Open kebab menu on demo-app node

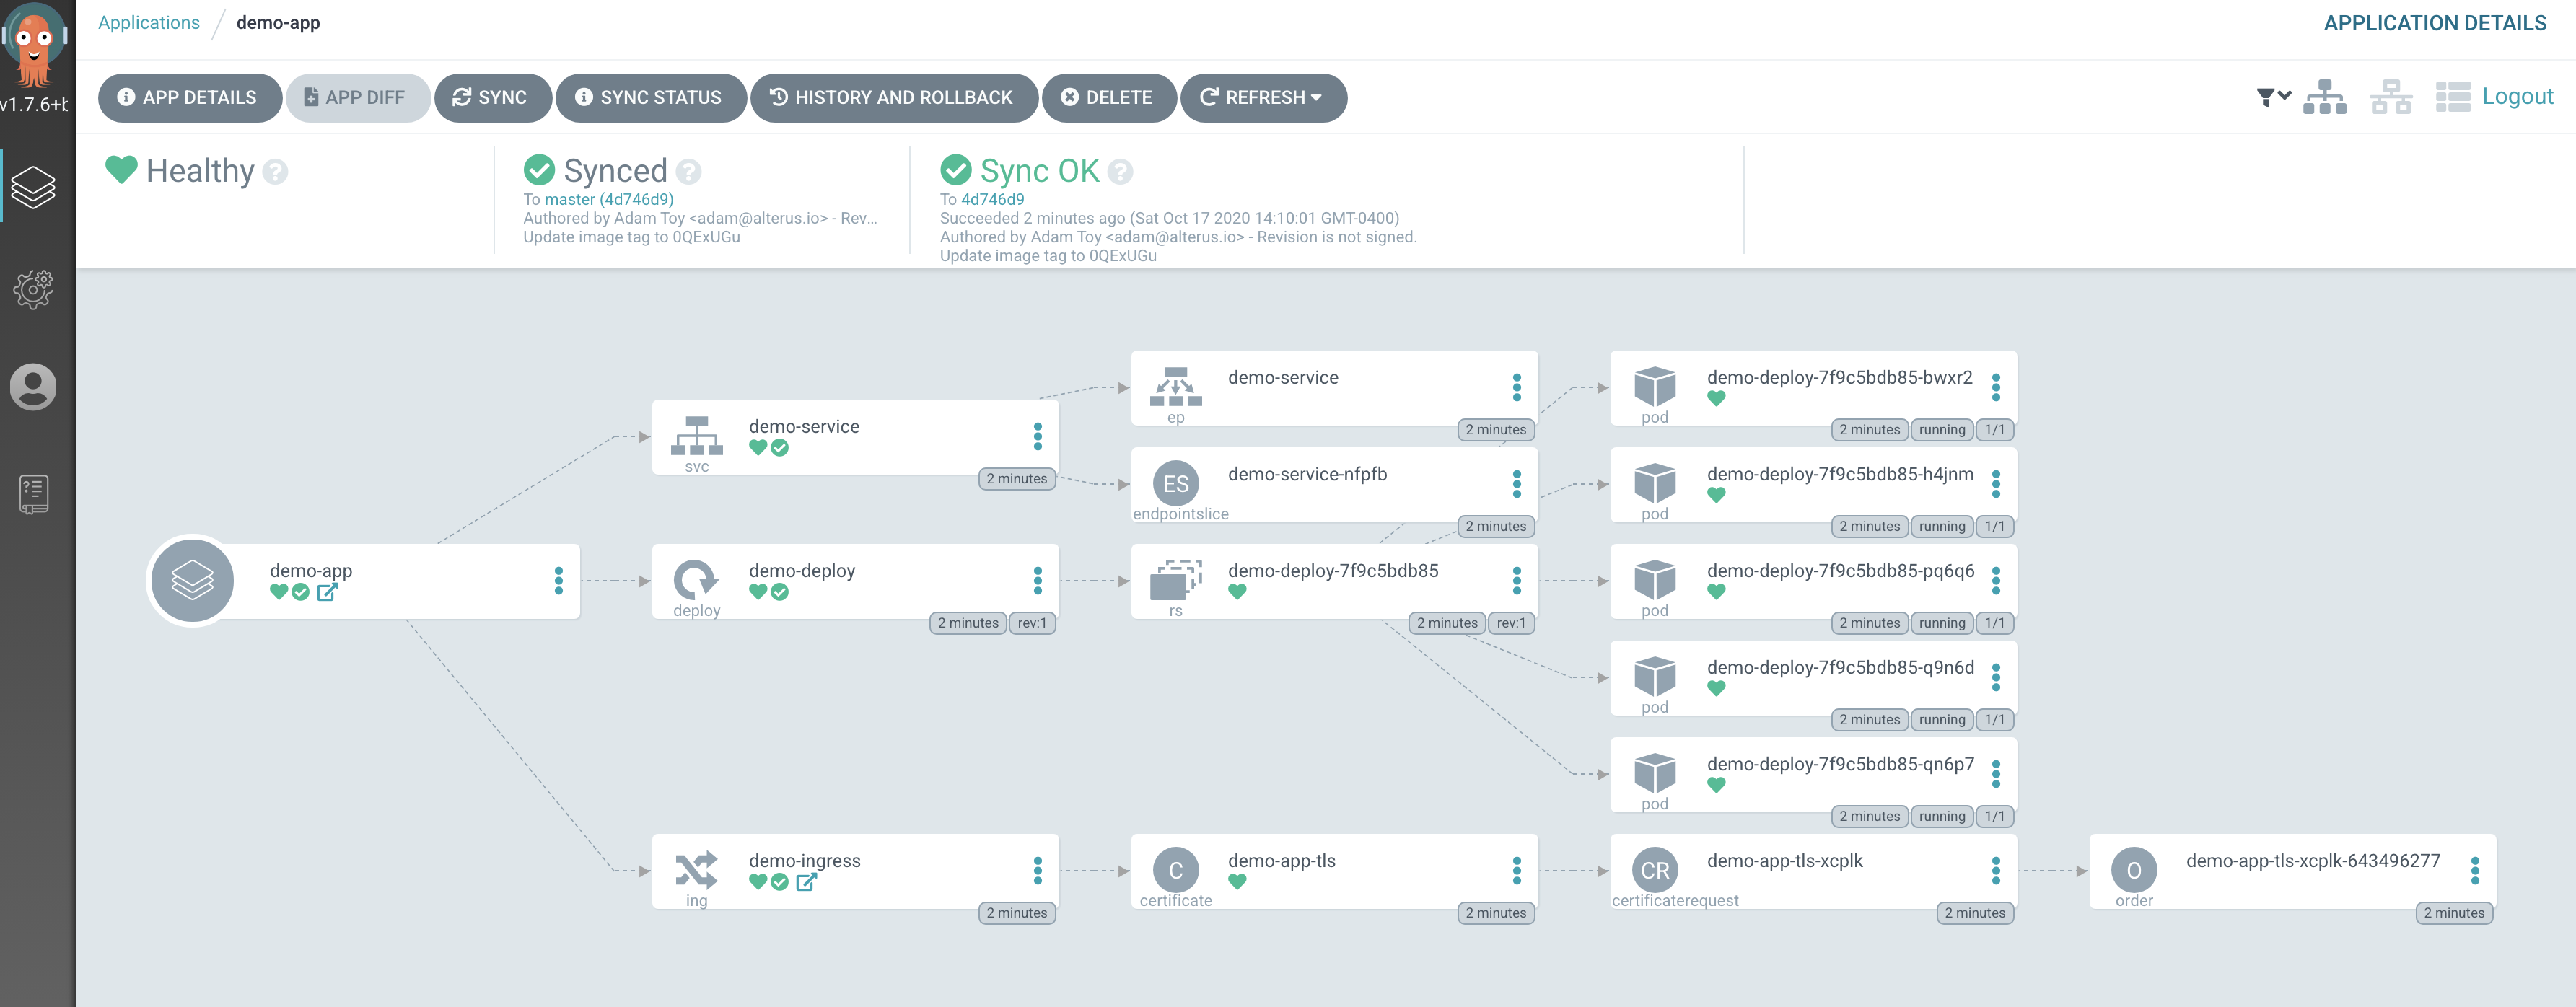tap(558, 581)
